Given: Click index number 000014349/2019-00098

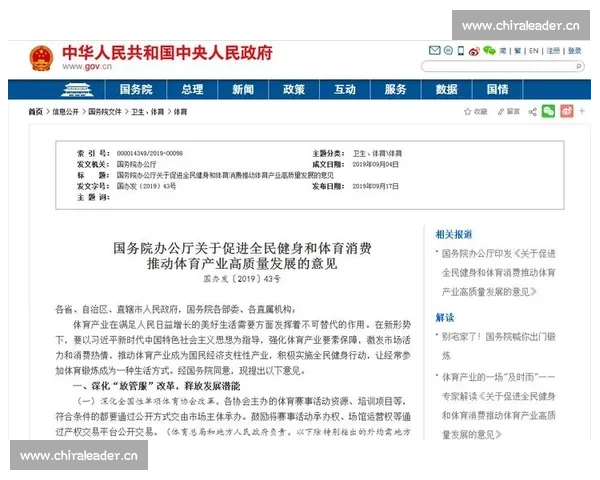Looking at the screenshot, I should click(x=150, y=153).
